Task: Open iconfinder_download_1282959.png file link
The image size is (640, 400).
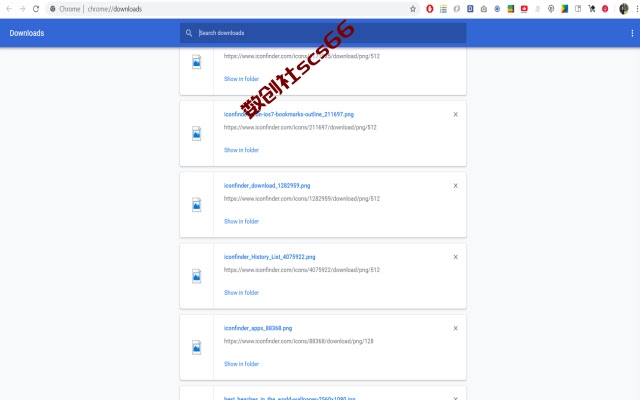Action: (x=267, y=186)
